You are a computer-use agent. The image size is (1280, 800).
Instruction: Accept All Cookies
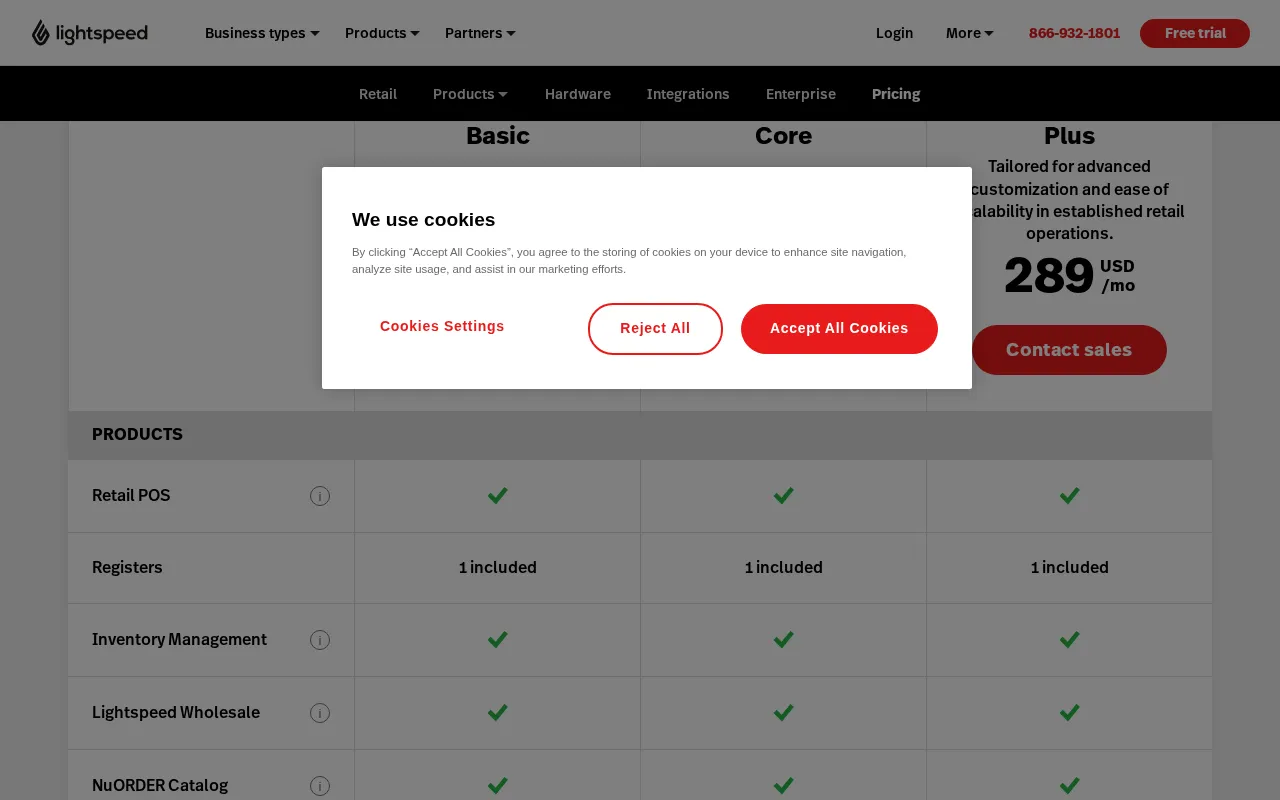tap(839, 328)
